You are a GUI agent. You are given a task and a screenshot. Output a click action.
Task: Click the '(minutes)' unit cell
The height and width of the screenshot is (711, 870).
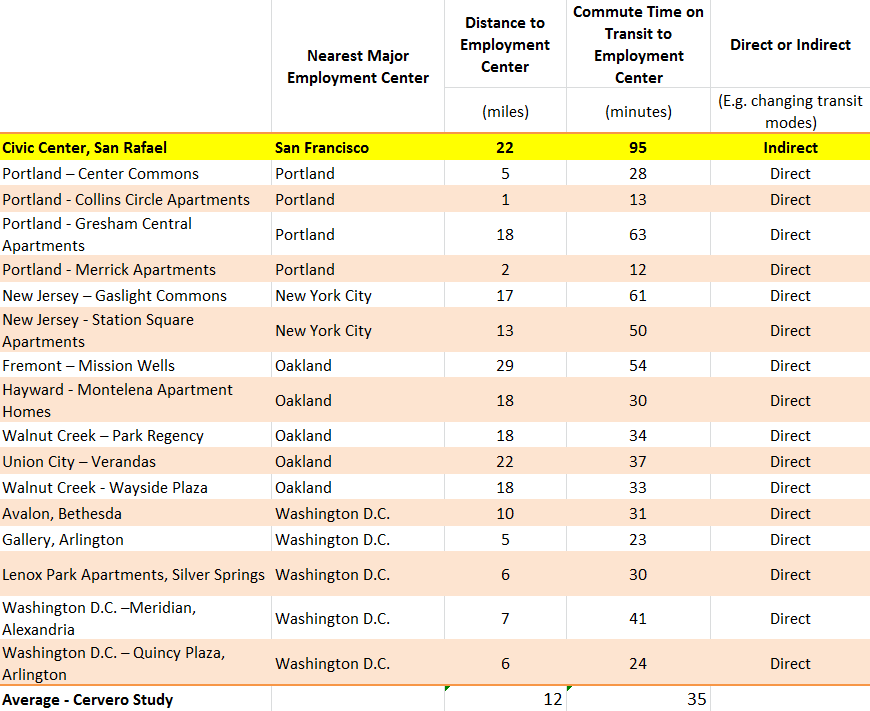tap(638, 112)
